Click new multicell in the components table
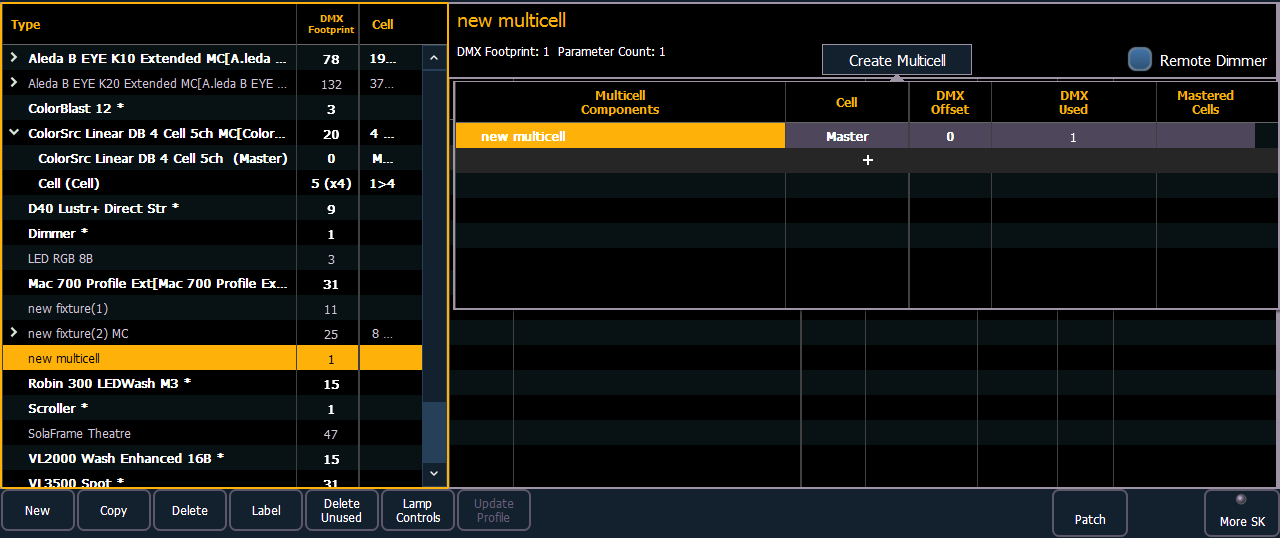 click(x=620, y=136)
